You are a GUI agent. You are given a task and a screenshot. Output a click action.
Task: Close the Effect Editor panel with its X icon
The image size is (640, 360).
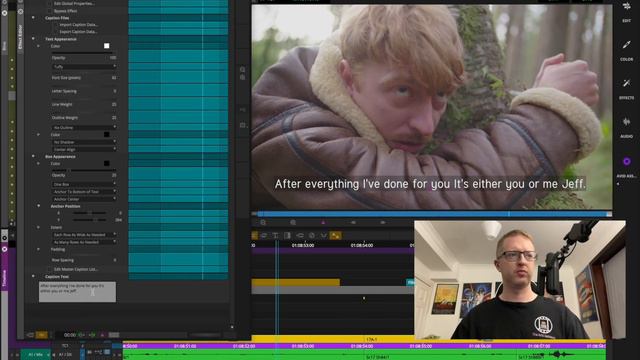point(20,11)
